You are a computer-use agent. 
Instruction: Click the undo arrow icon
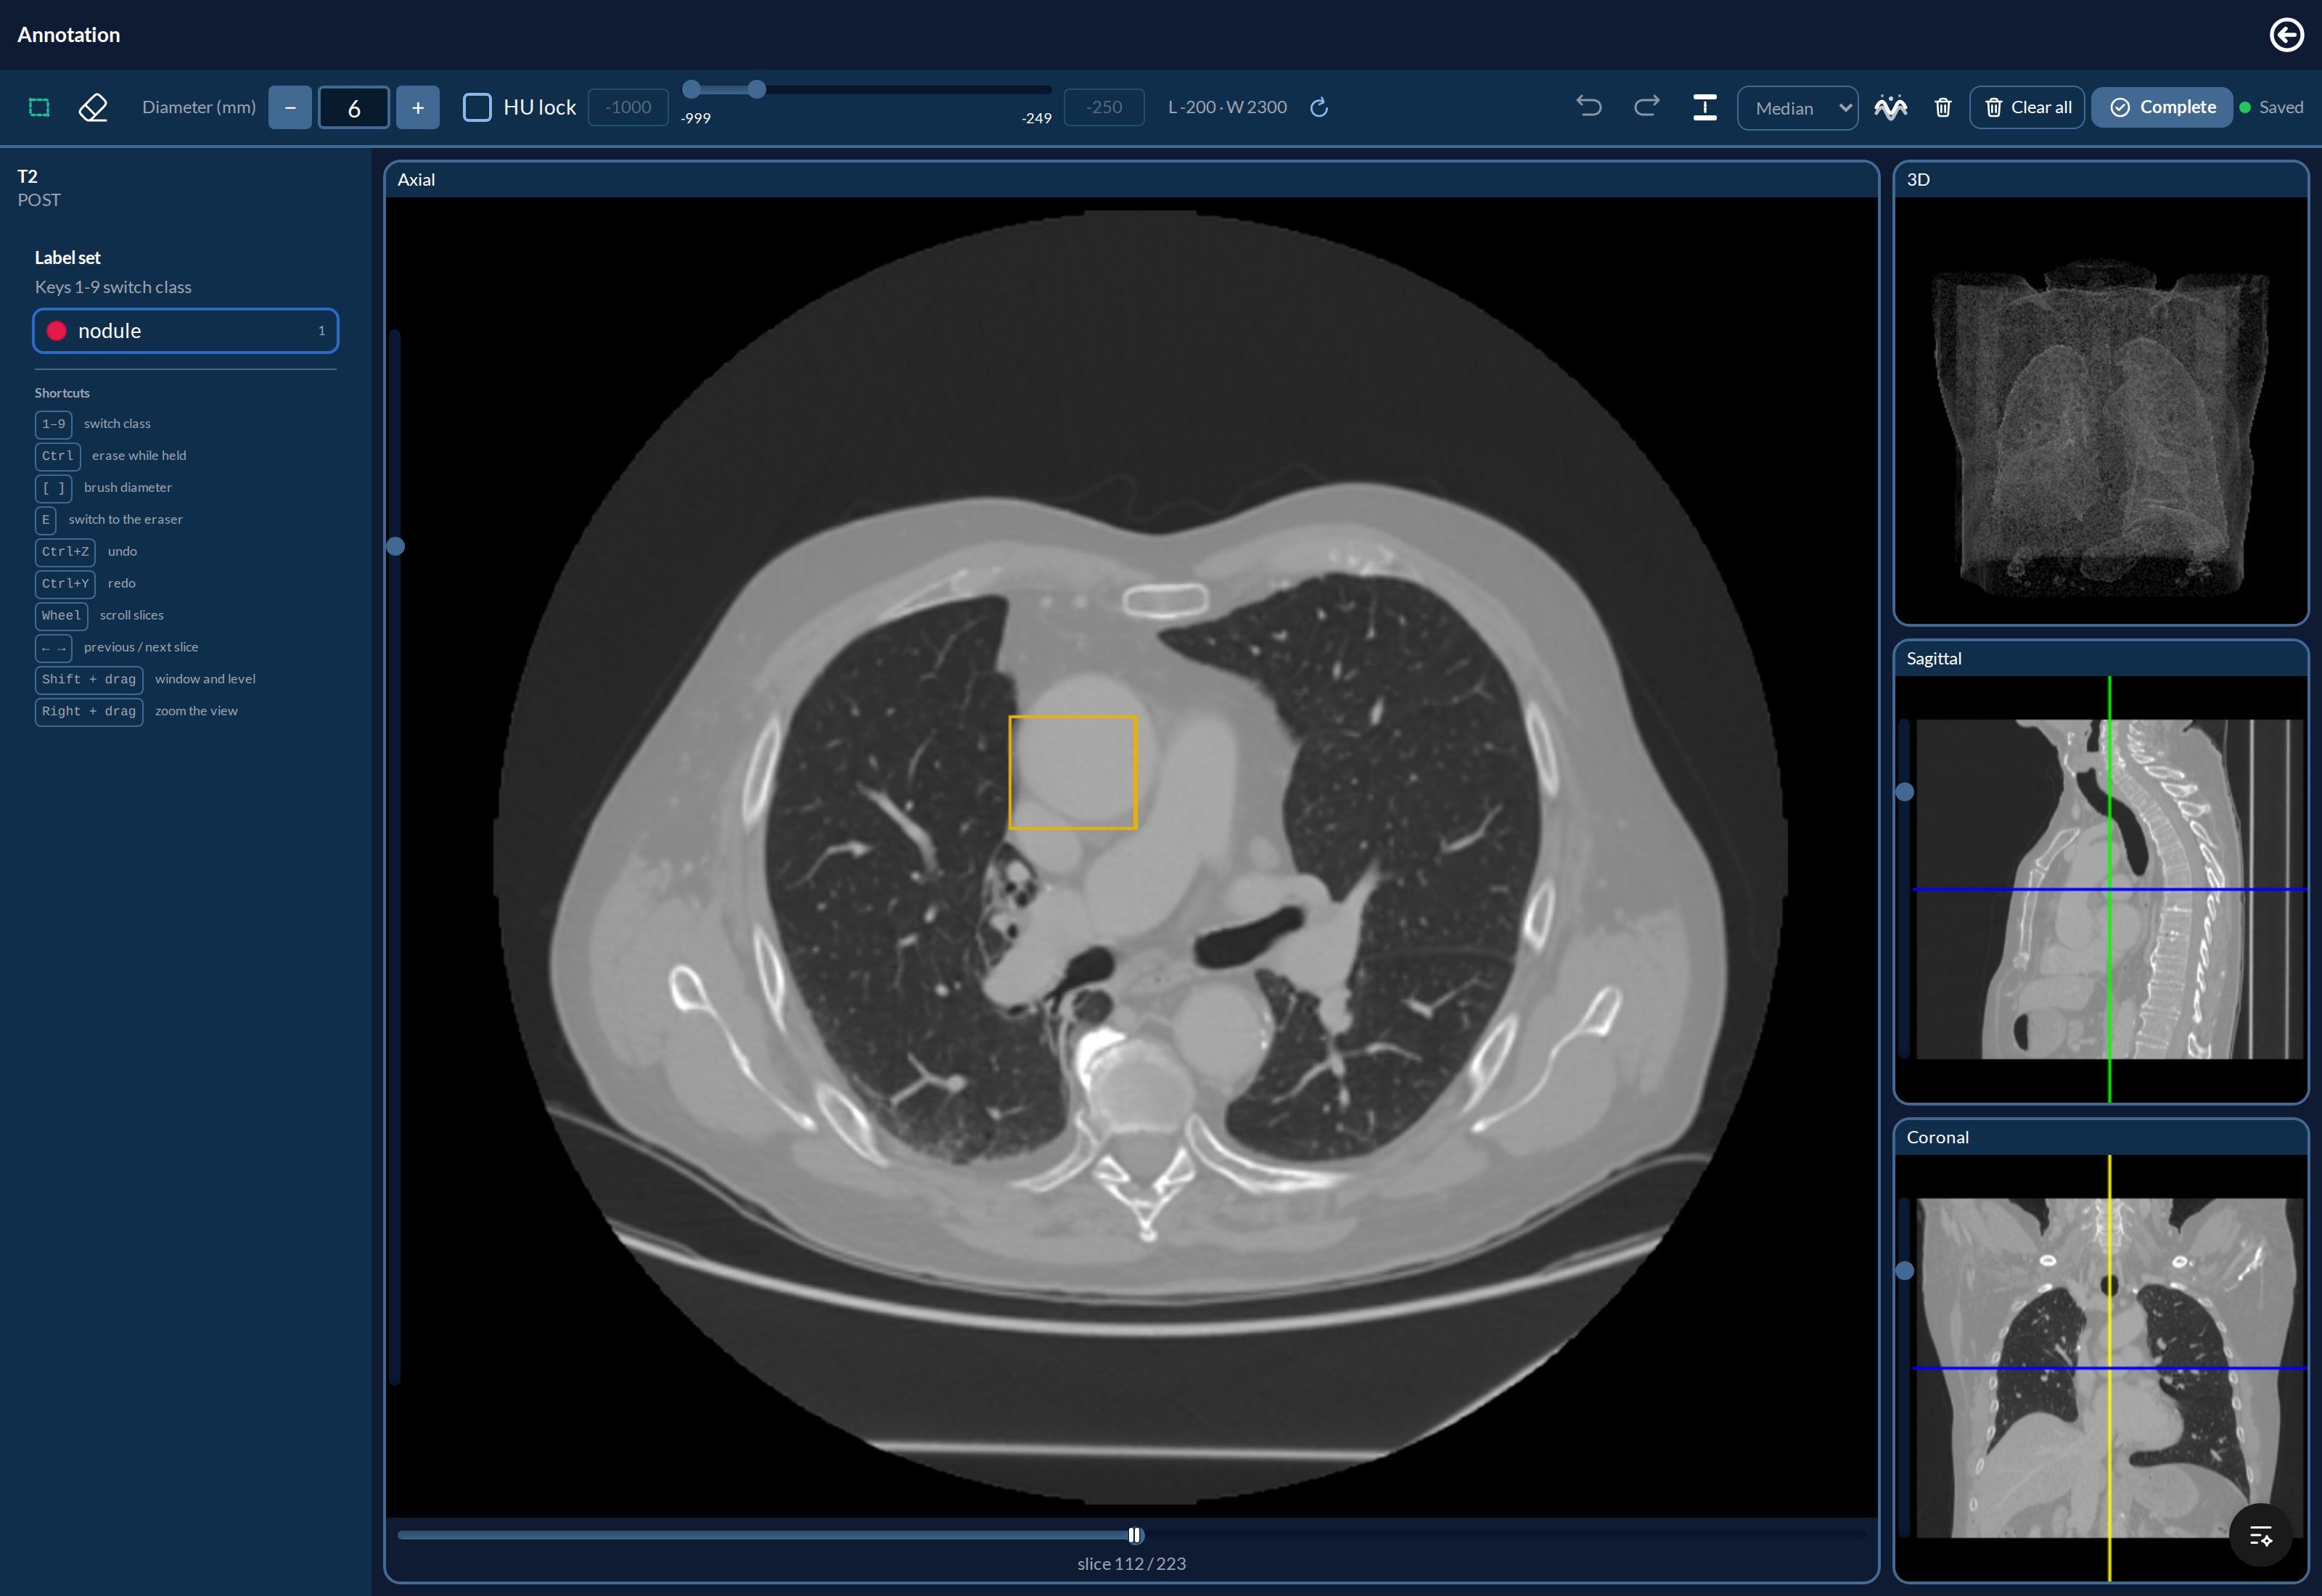click(x=1589, y=106)
